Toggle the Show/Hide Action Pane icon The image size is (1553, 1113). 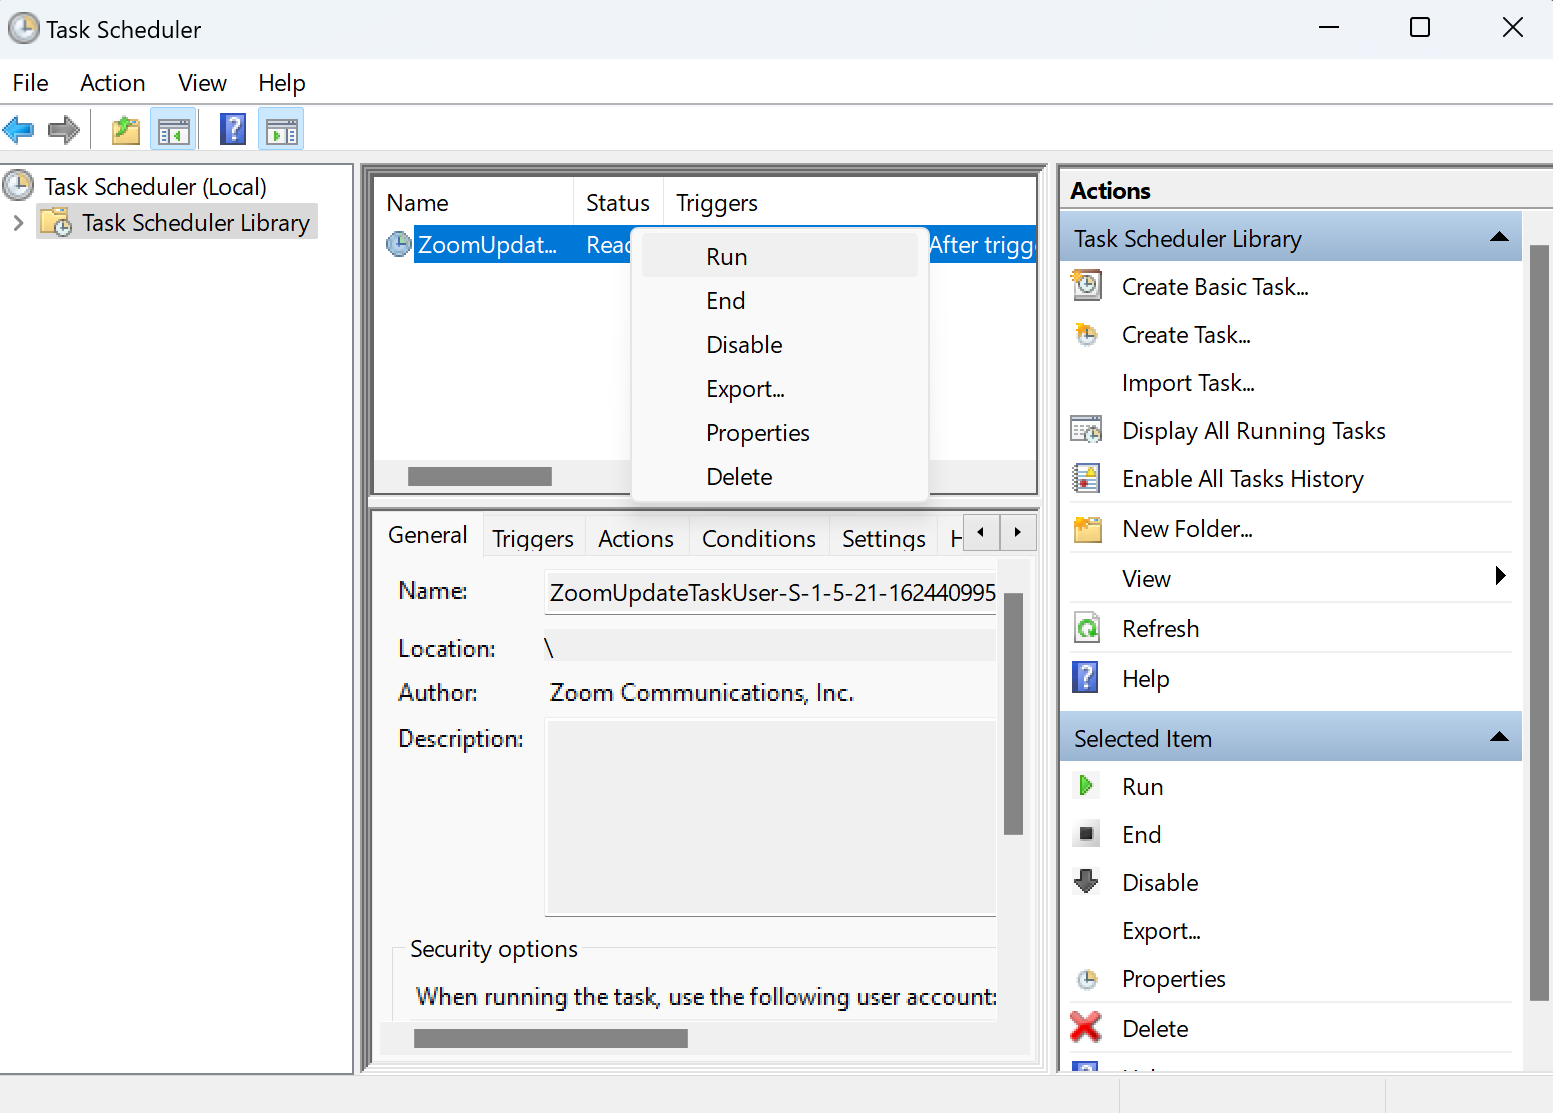coord(281,130)
